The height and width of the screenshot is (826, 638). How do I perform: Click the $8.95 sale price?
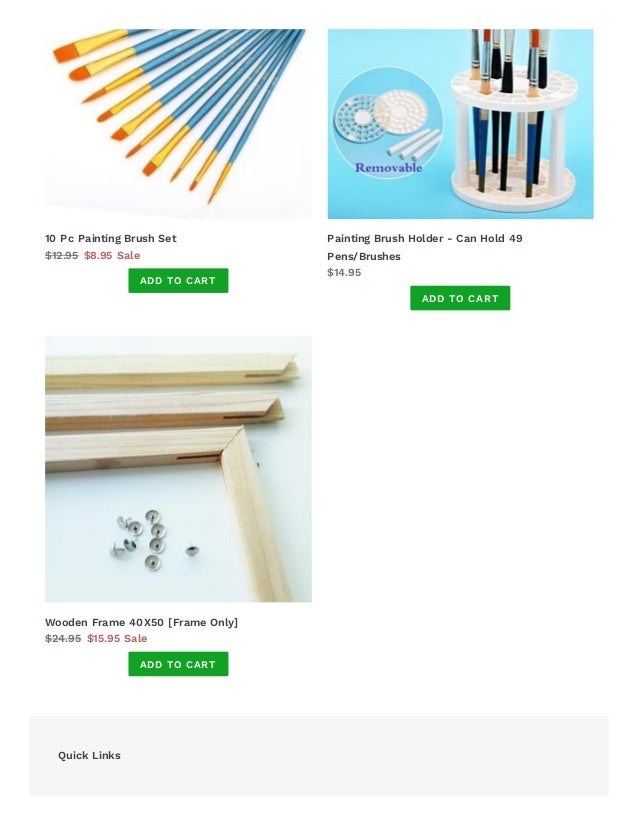click(98, 255)
